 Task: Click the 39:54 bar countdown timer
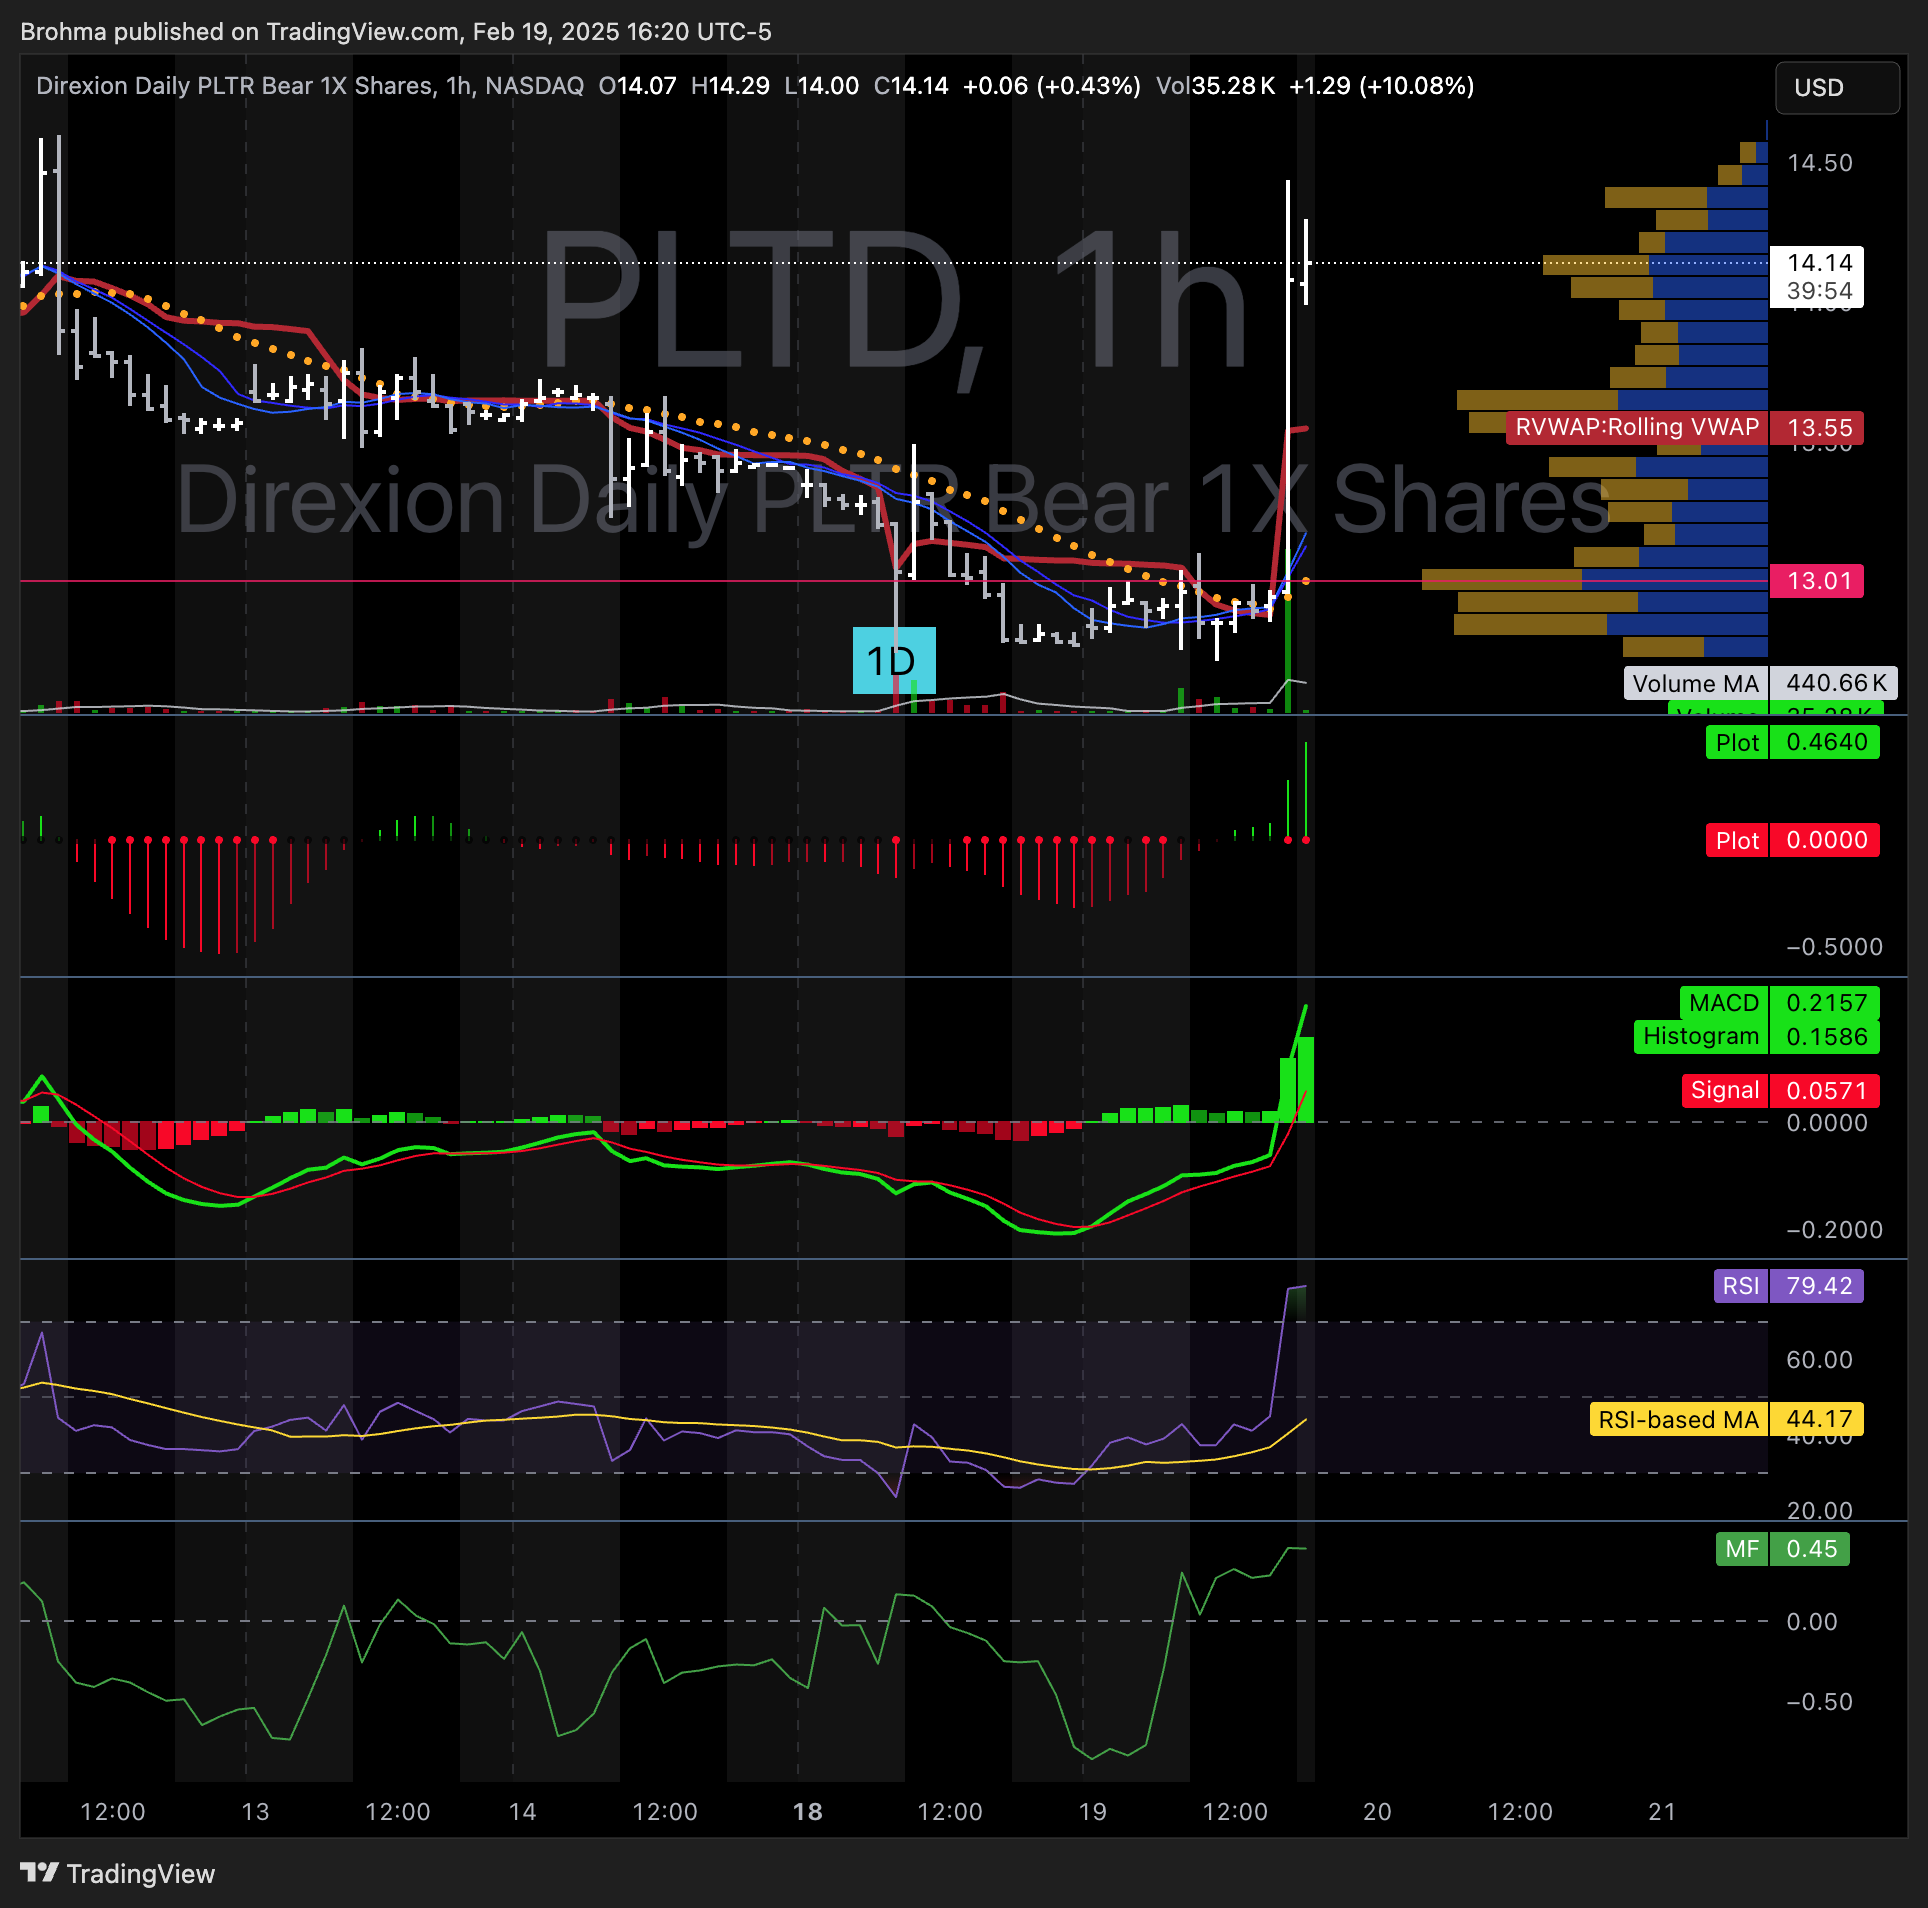(1819, 291)
